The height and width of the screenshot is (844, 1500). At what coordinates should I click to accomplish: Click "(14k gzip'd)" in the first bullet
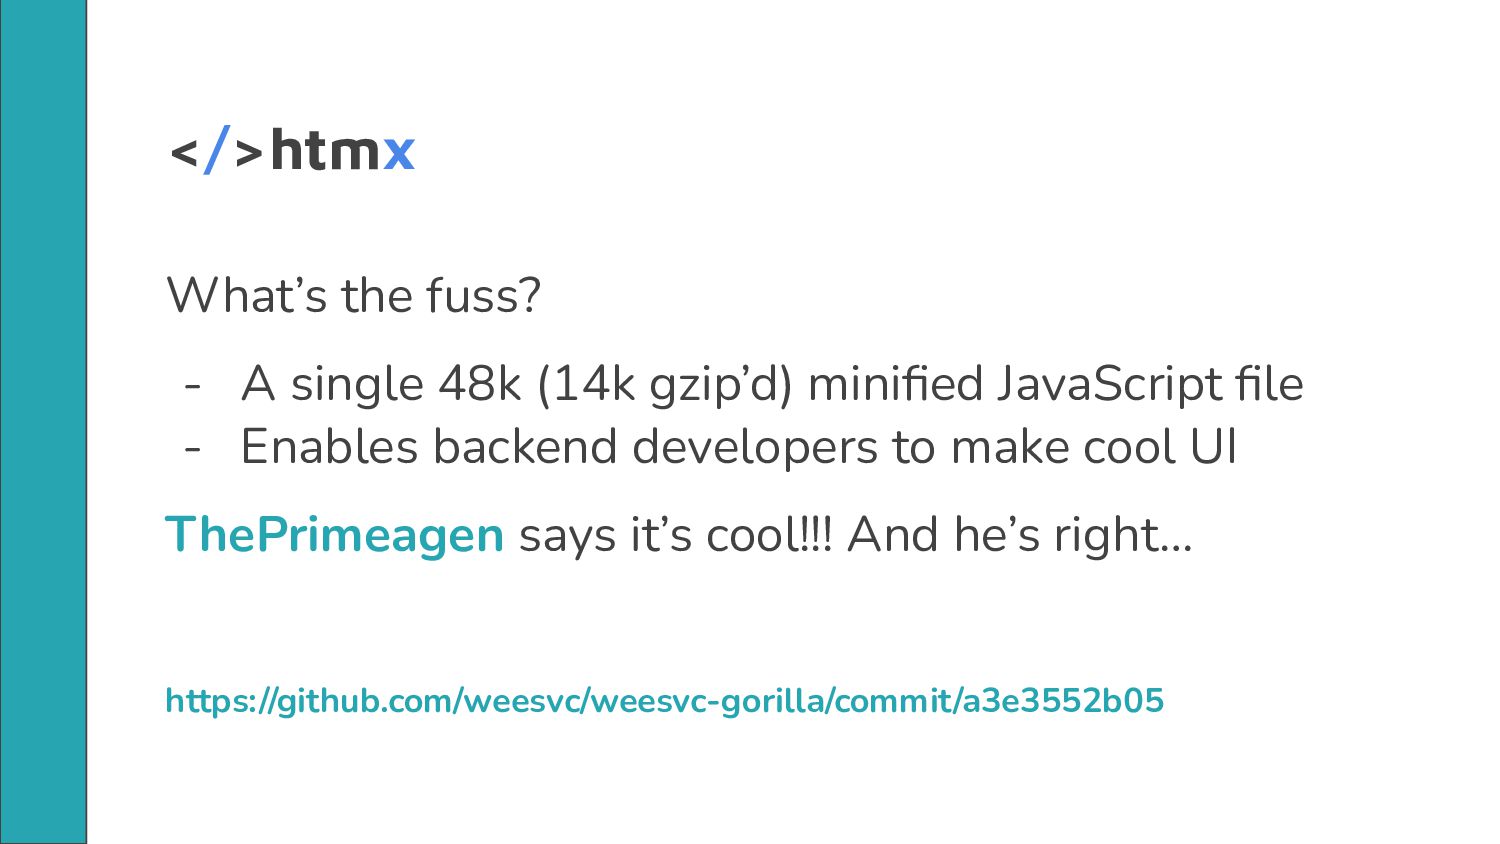(664, 384)
